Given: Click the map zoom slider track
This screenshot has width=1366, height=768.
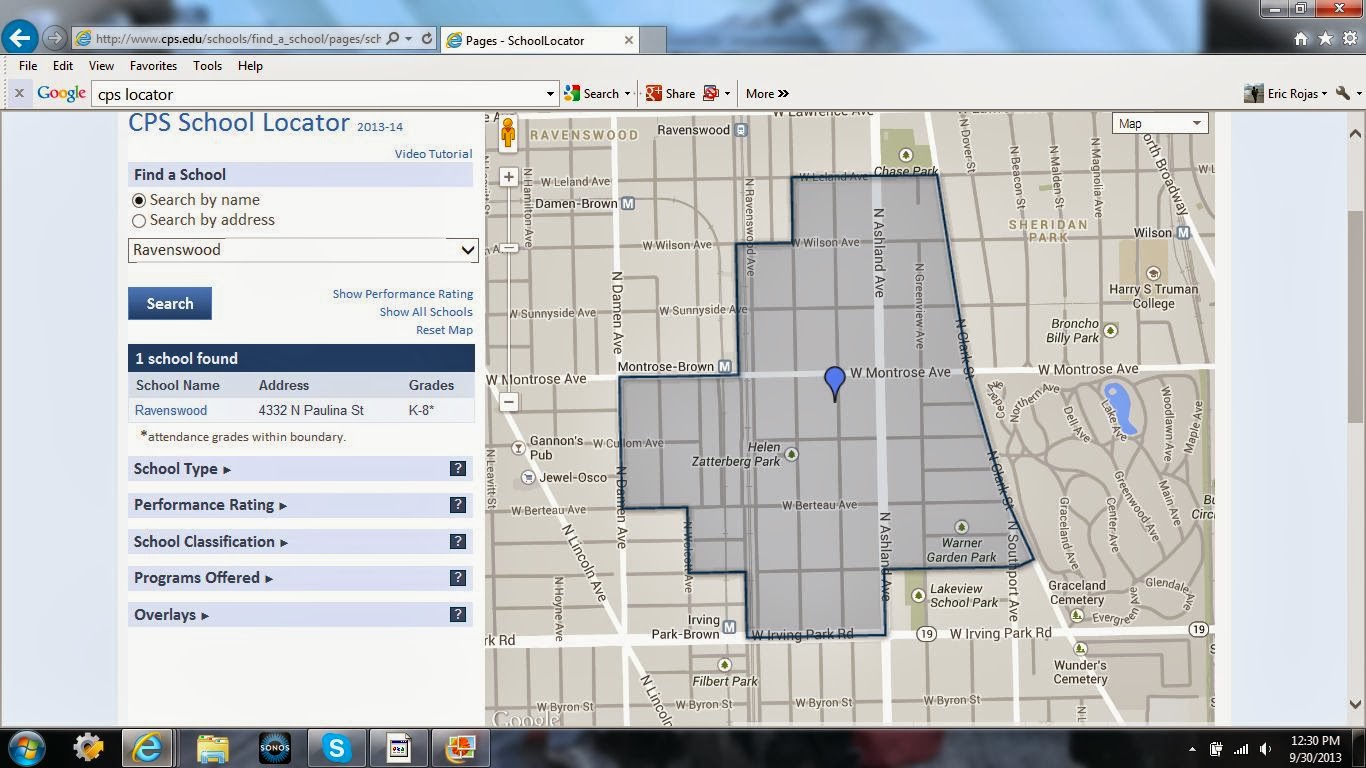Looking at the screenshot, I should [509, 290].
